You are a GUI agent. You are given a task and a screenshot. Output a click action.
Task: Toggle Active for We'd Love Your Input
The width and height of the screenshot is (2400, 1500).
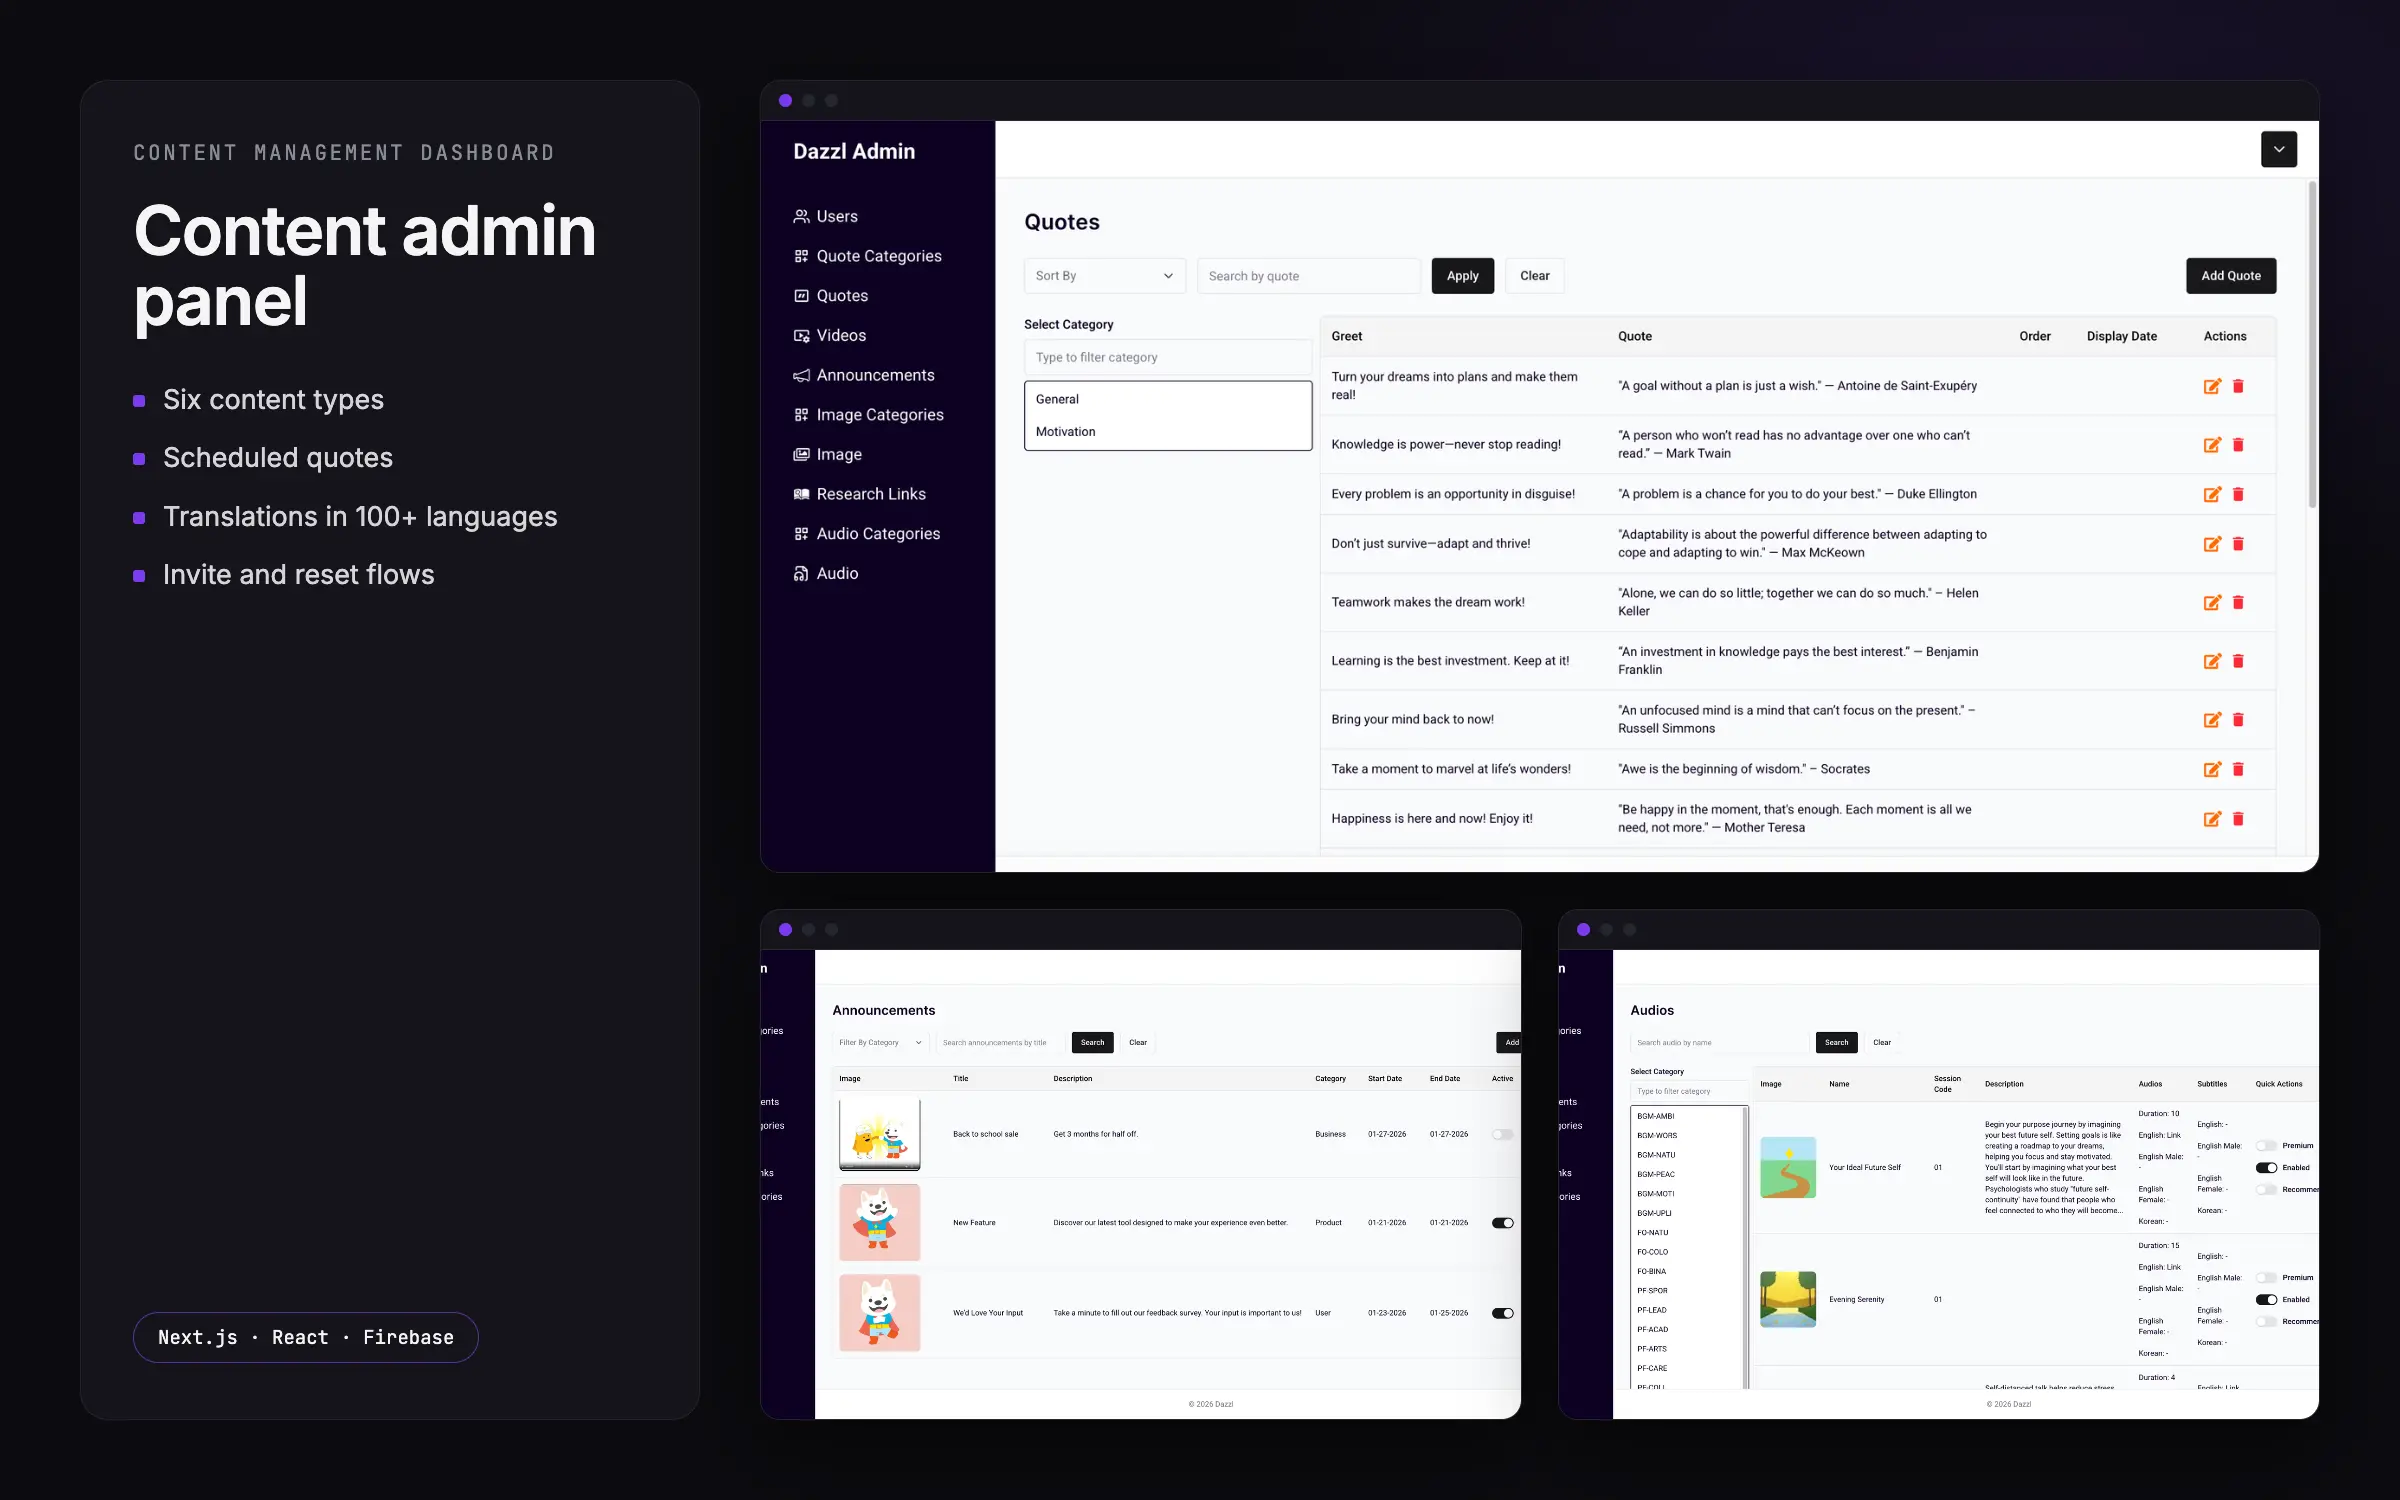click(1502, 1313)
